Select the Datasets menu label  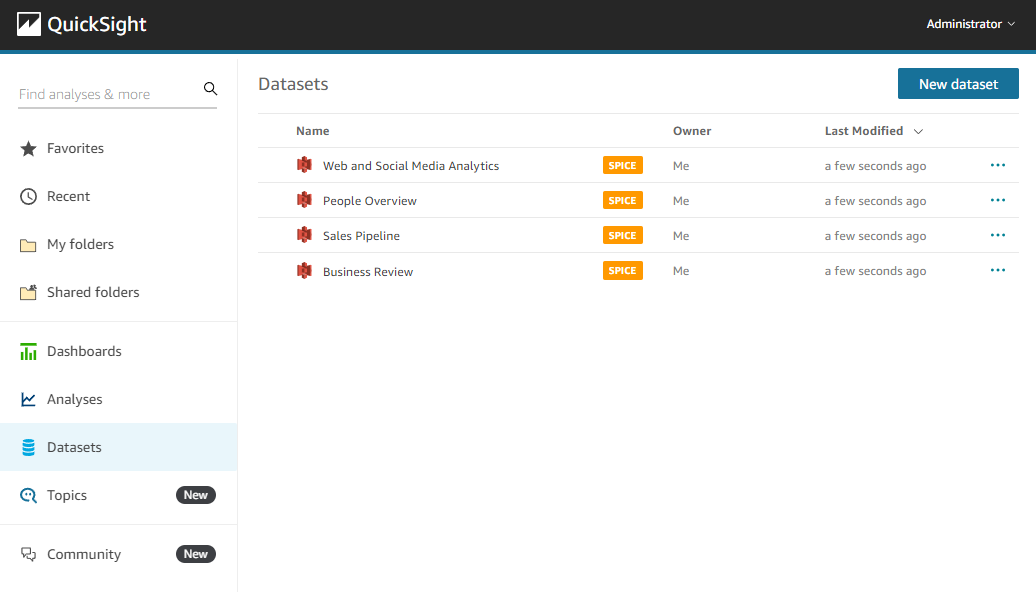coord(74,447)
